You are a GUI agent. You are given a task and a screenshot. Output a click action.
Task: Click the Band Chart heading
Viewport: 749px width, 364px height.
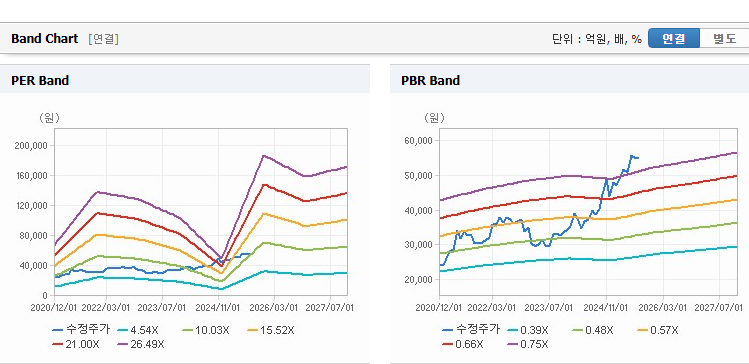click(x=44, y=39)
